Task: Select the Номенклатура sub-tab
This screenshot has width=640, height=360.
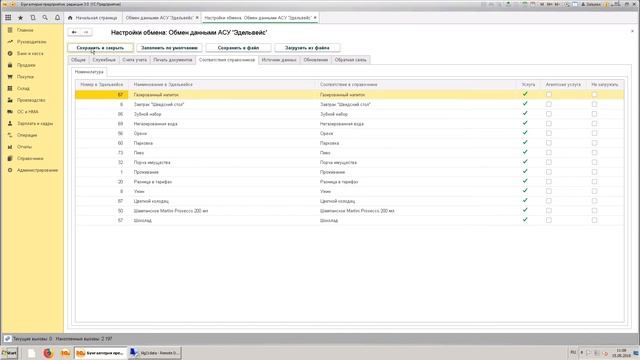Action: coord(89,72)
